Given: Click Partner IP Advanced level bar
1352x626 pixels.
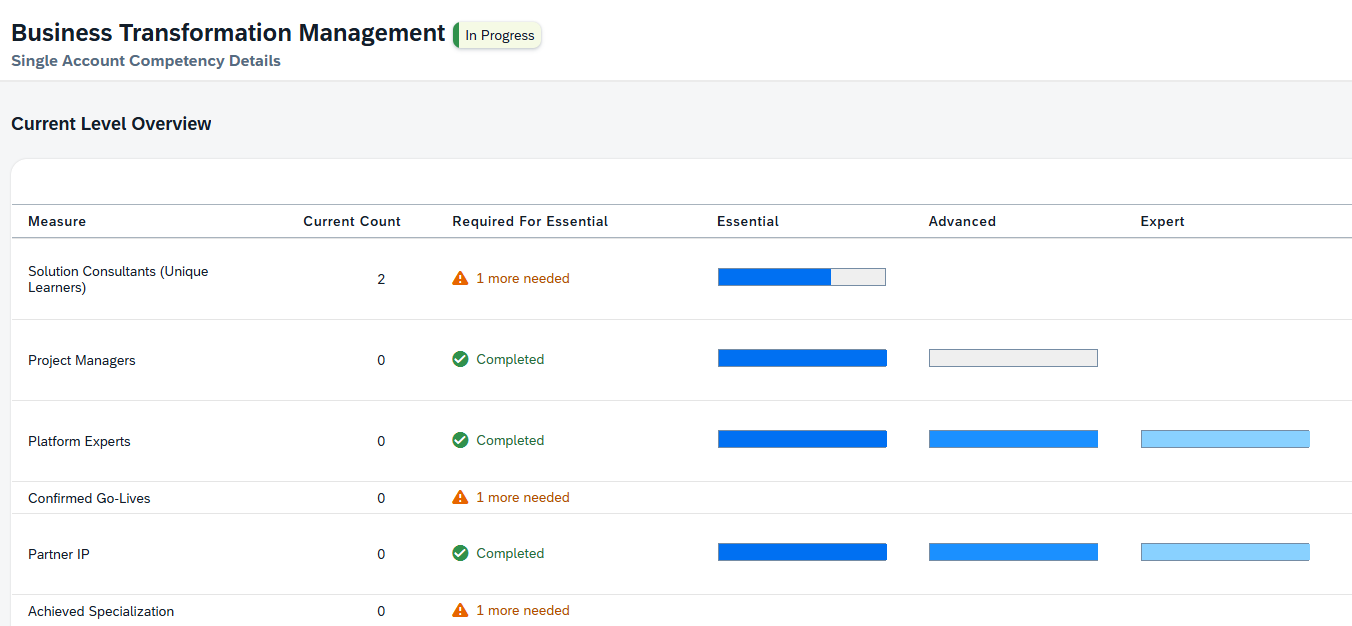Looking at the screenshot, I should (1013, 552).
